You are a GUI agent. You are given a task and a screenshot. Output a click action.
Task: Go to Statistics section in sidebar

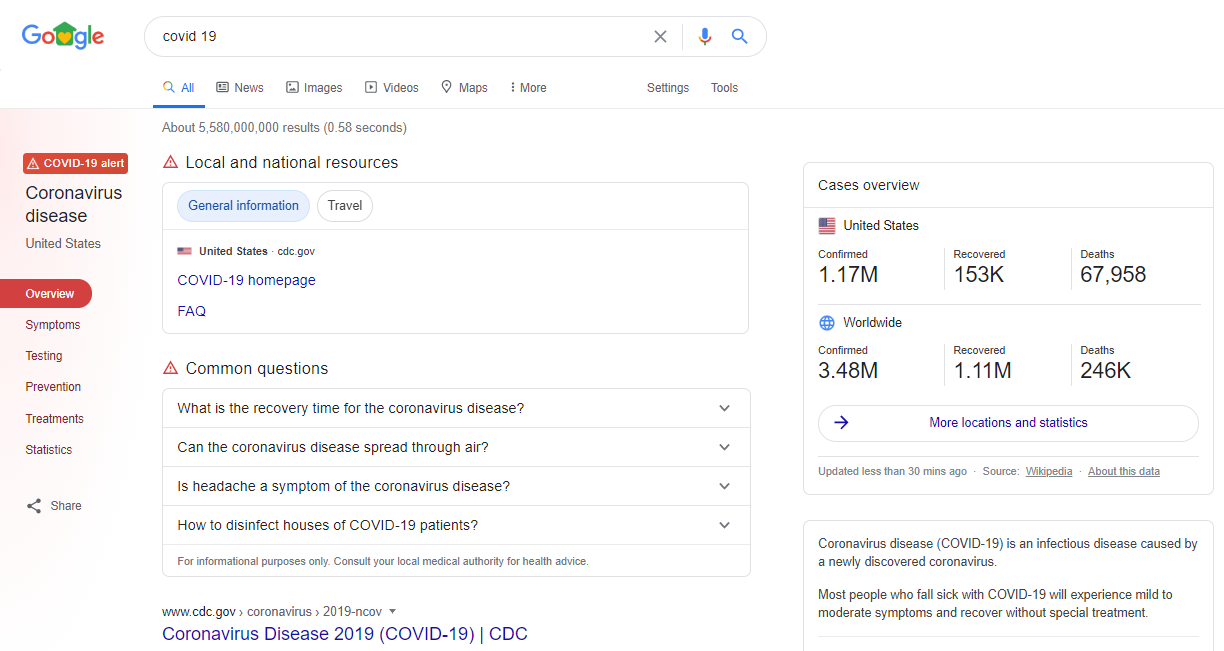coord(49,450)
